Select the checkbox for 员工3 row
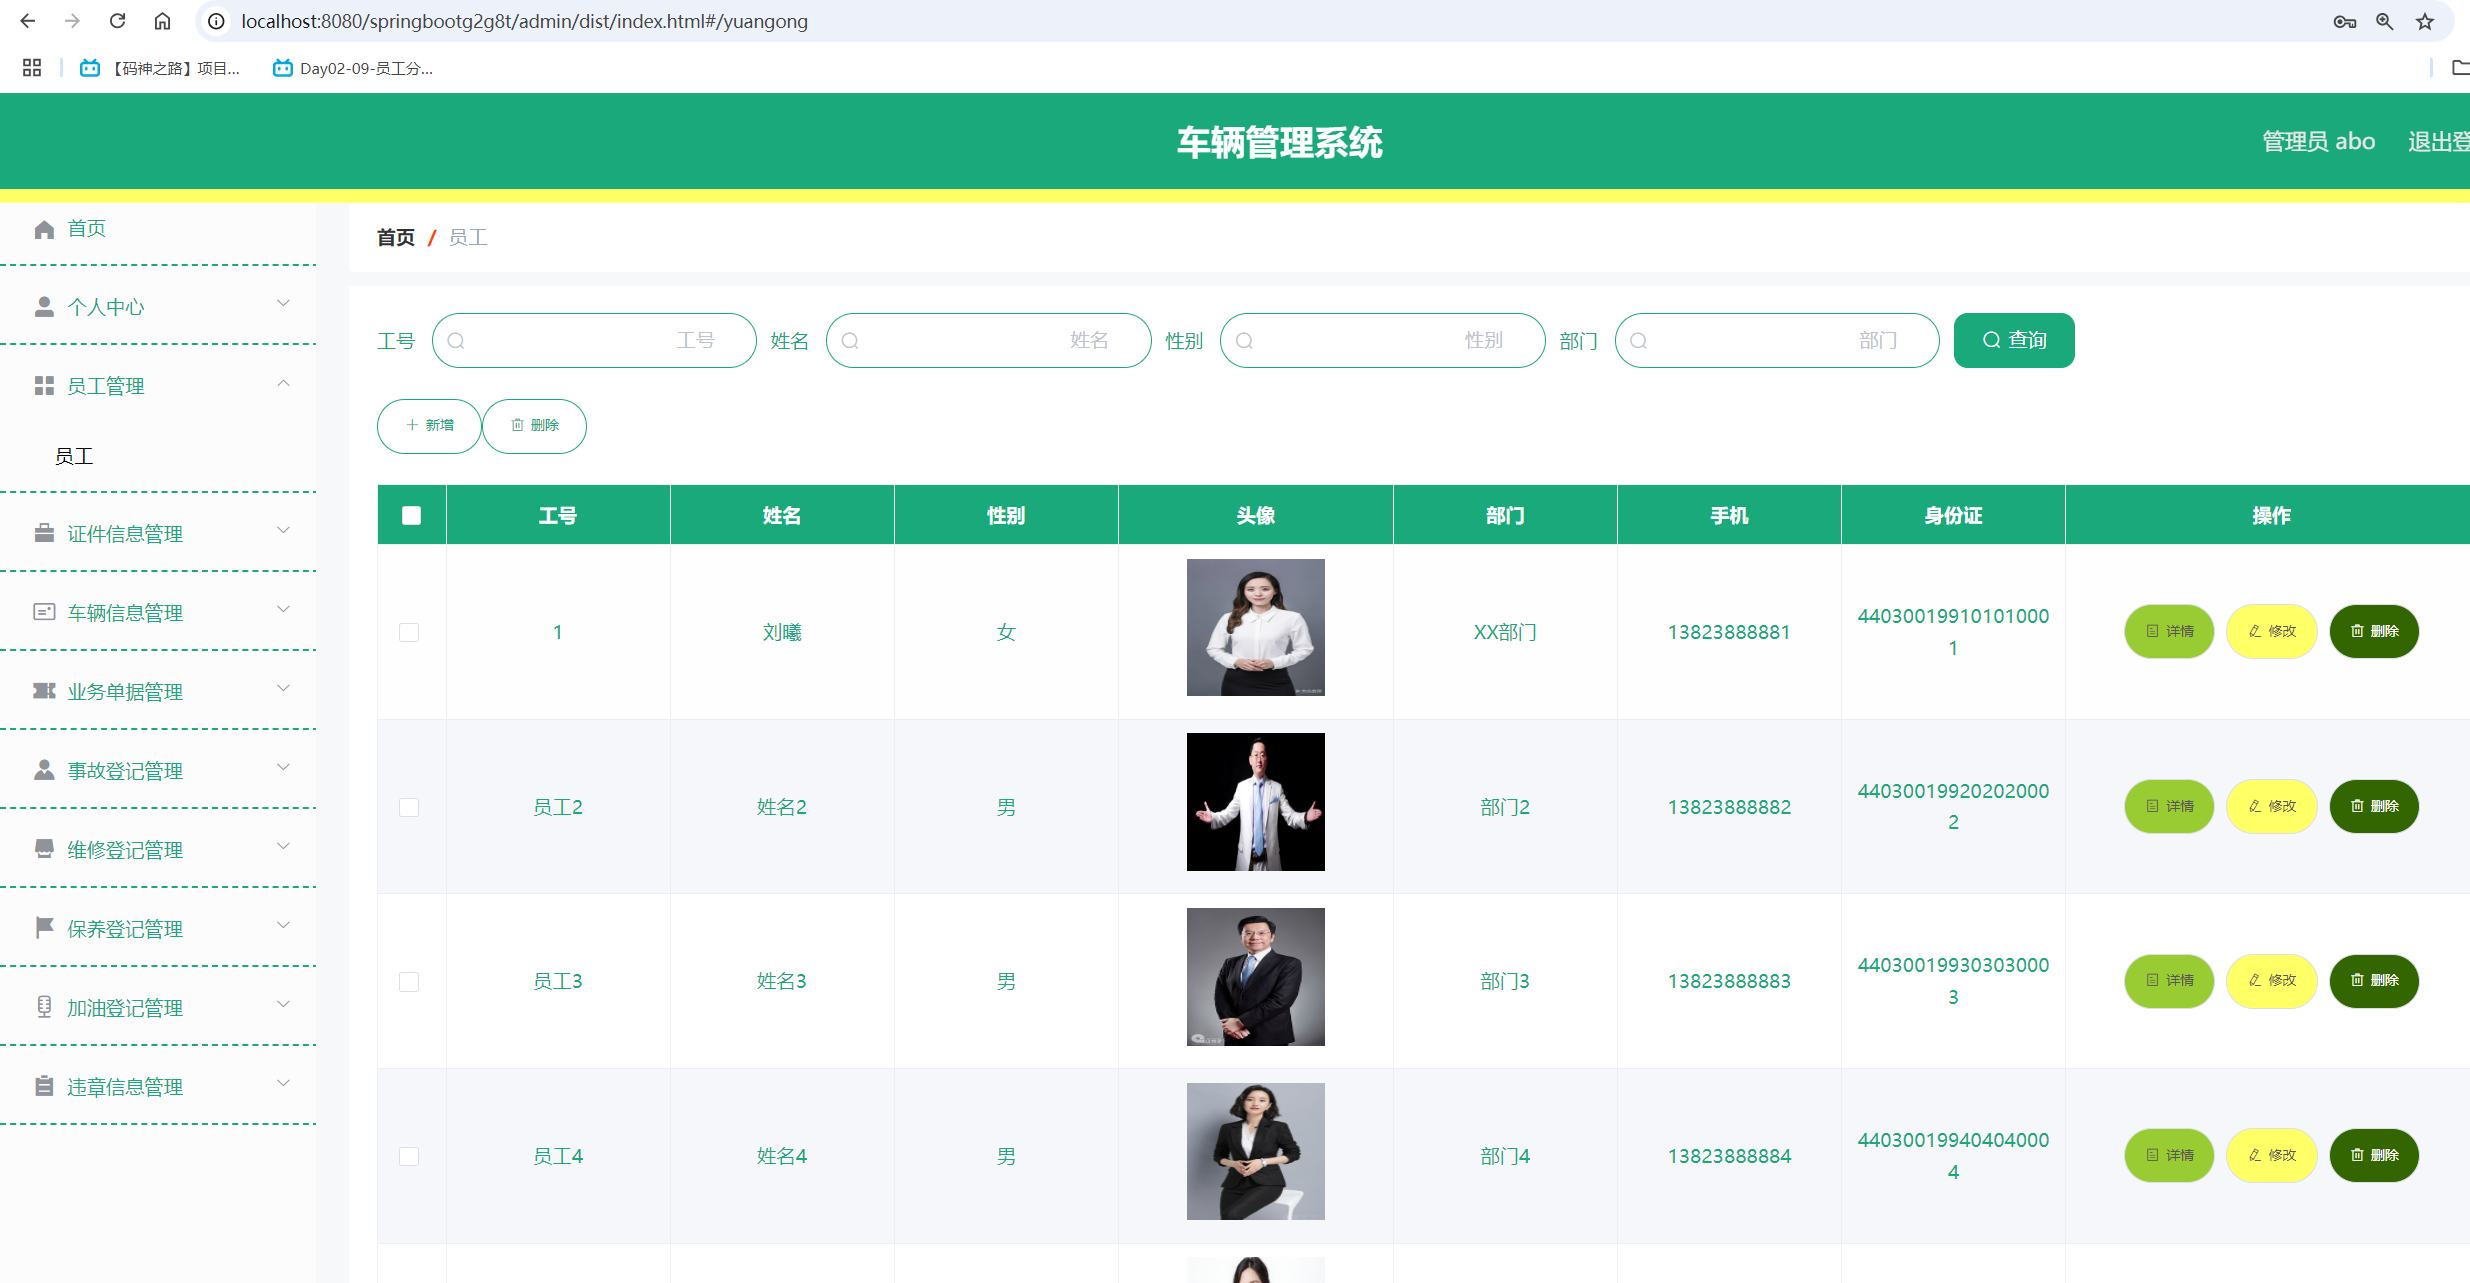The image size is (2470, 1283). 409,981
